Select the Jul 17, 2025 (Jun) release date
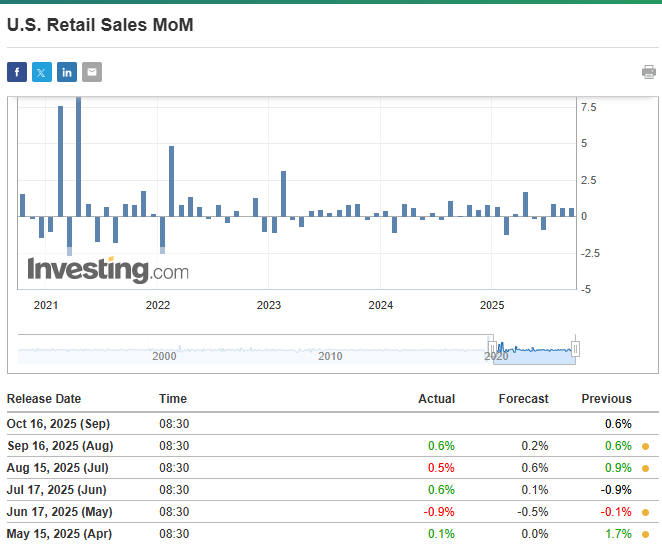Image resolution: width=662 pixels, height=548 pixels. [57, 490]
